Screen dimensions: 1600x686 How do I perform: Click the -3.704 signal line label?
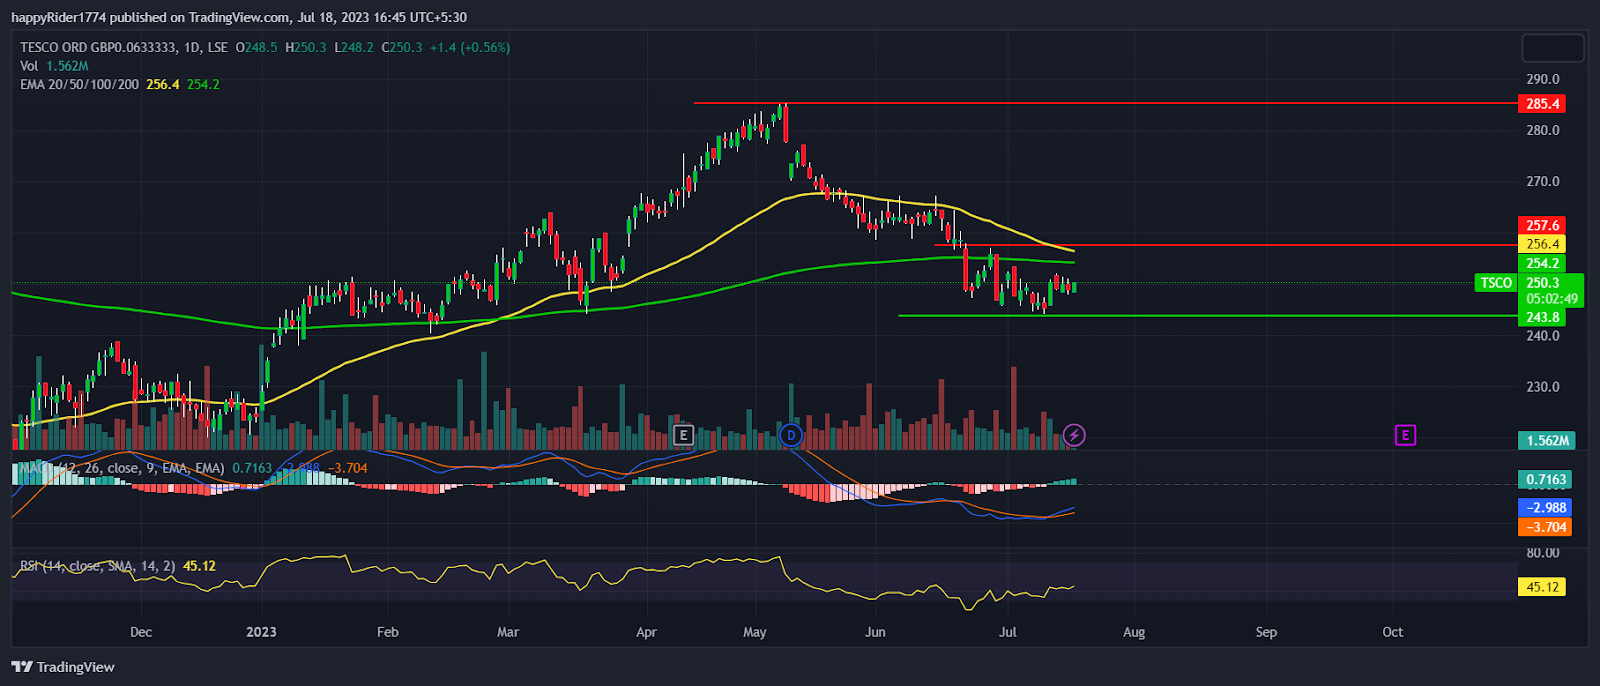(x=1545, y=527)
